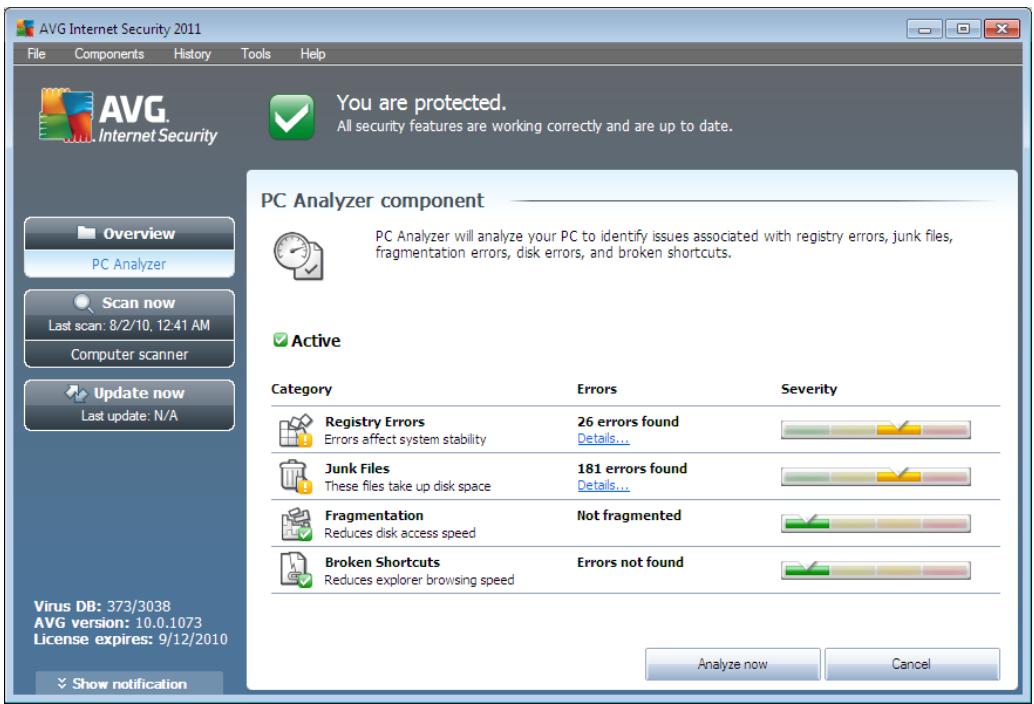Minimize the AVG window
Viewport: 1034px width, 704px height.
tap(925, 29)
